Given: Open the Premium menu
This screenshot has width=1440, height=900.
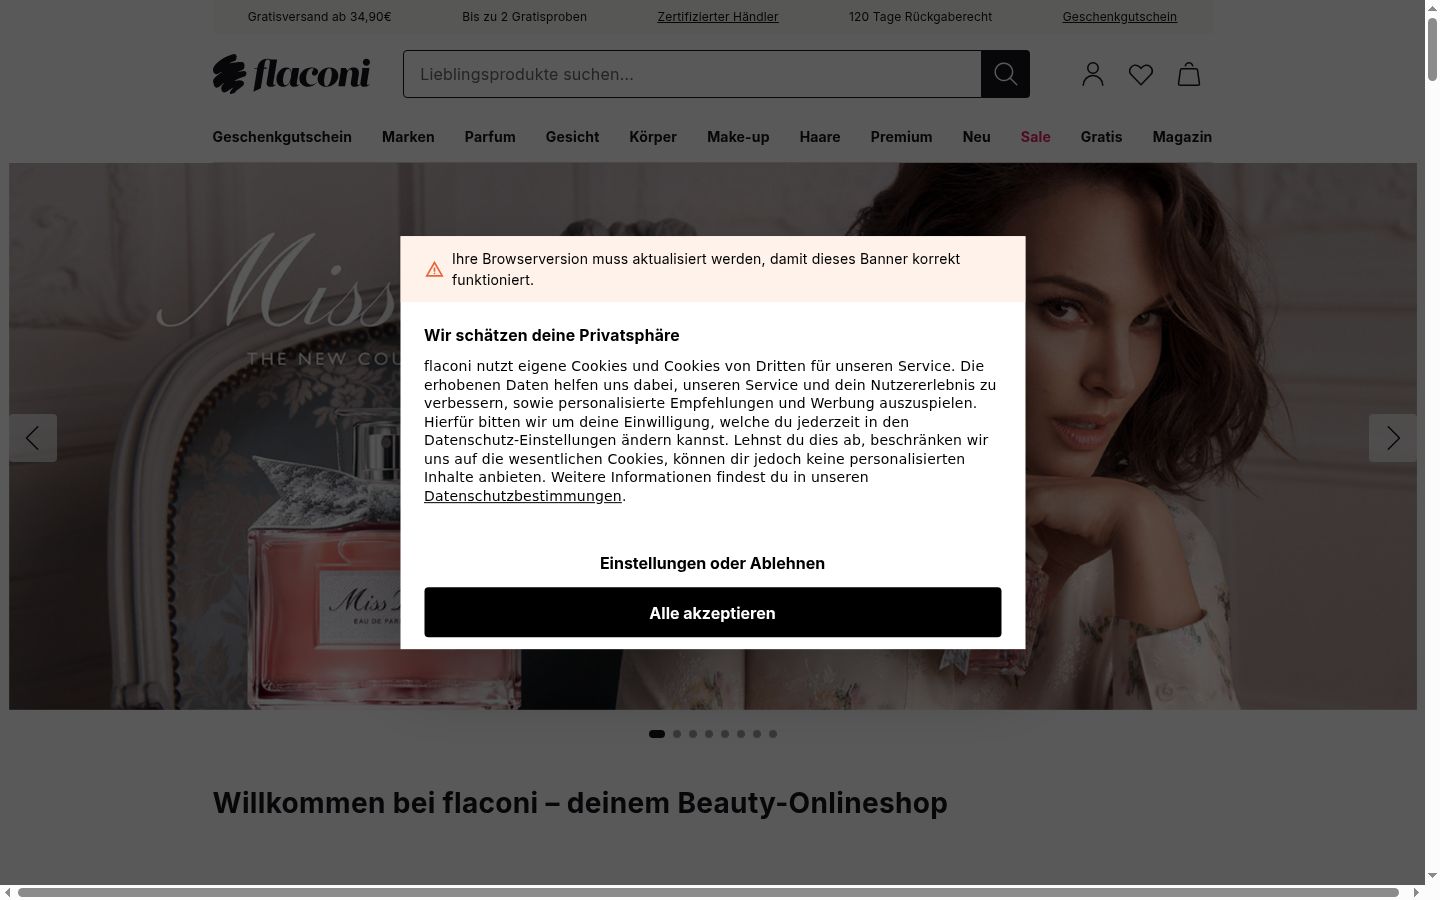Looking at the screenshot, I should [901, 137].
